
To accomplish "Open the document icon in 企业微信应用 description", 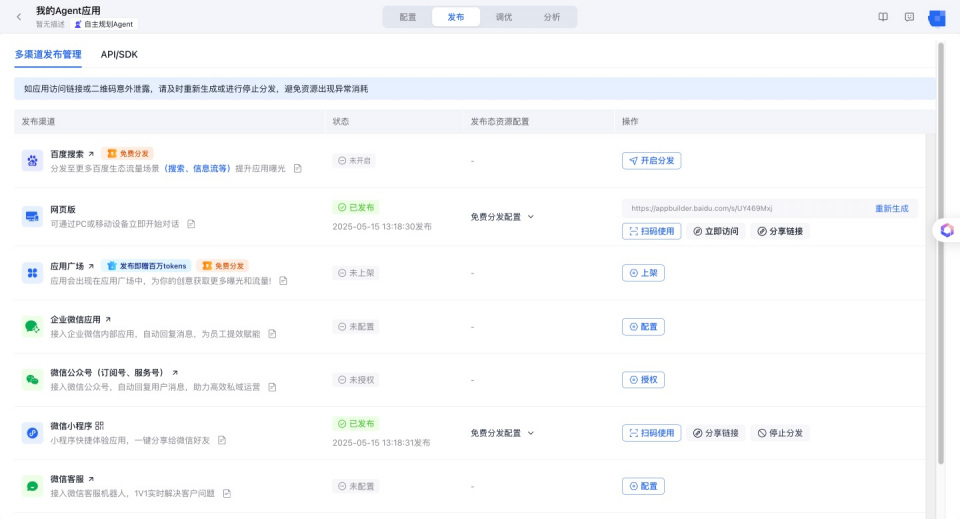I will coord(272,334).
